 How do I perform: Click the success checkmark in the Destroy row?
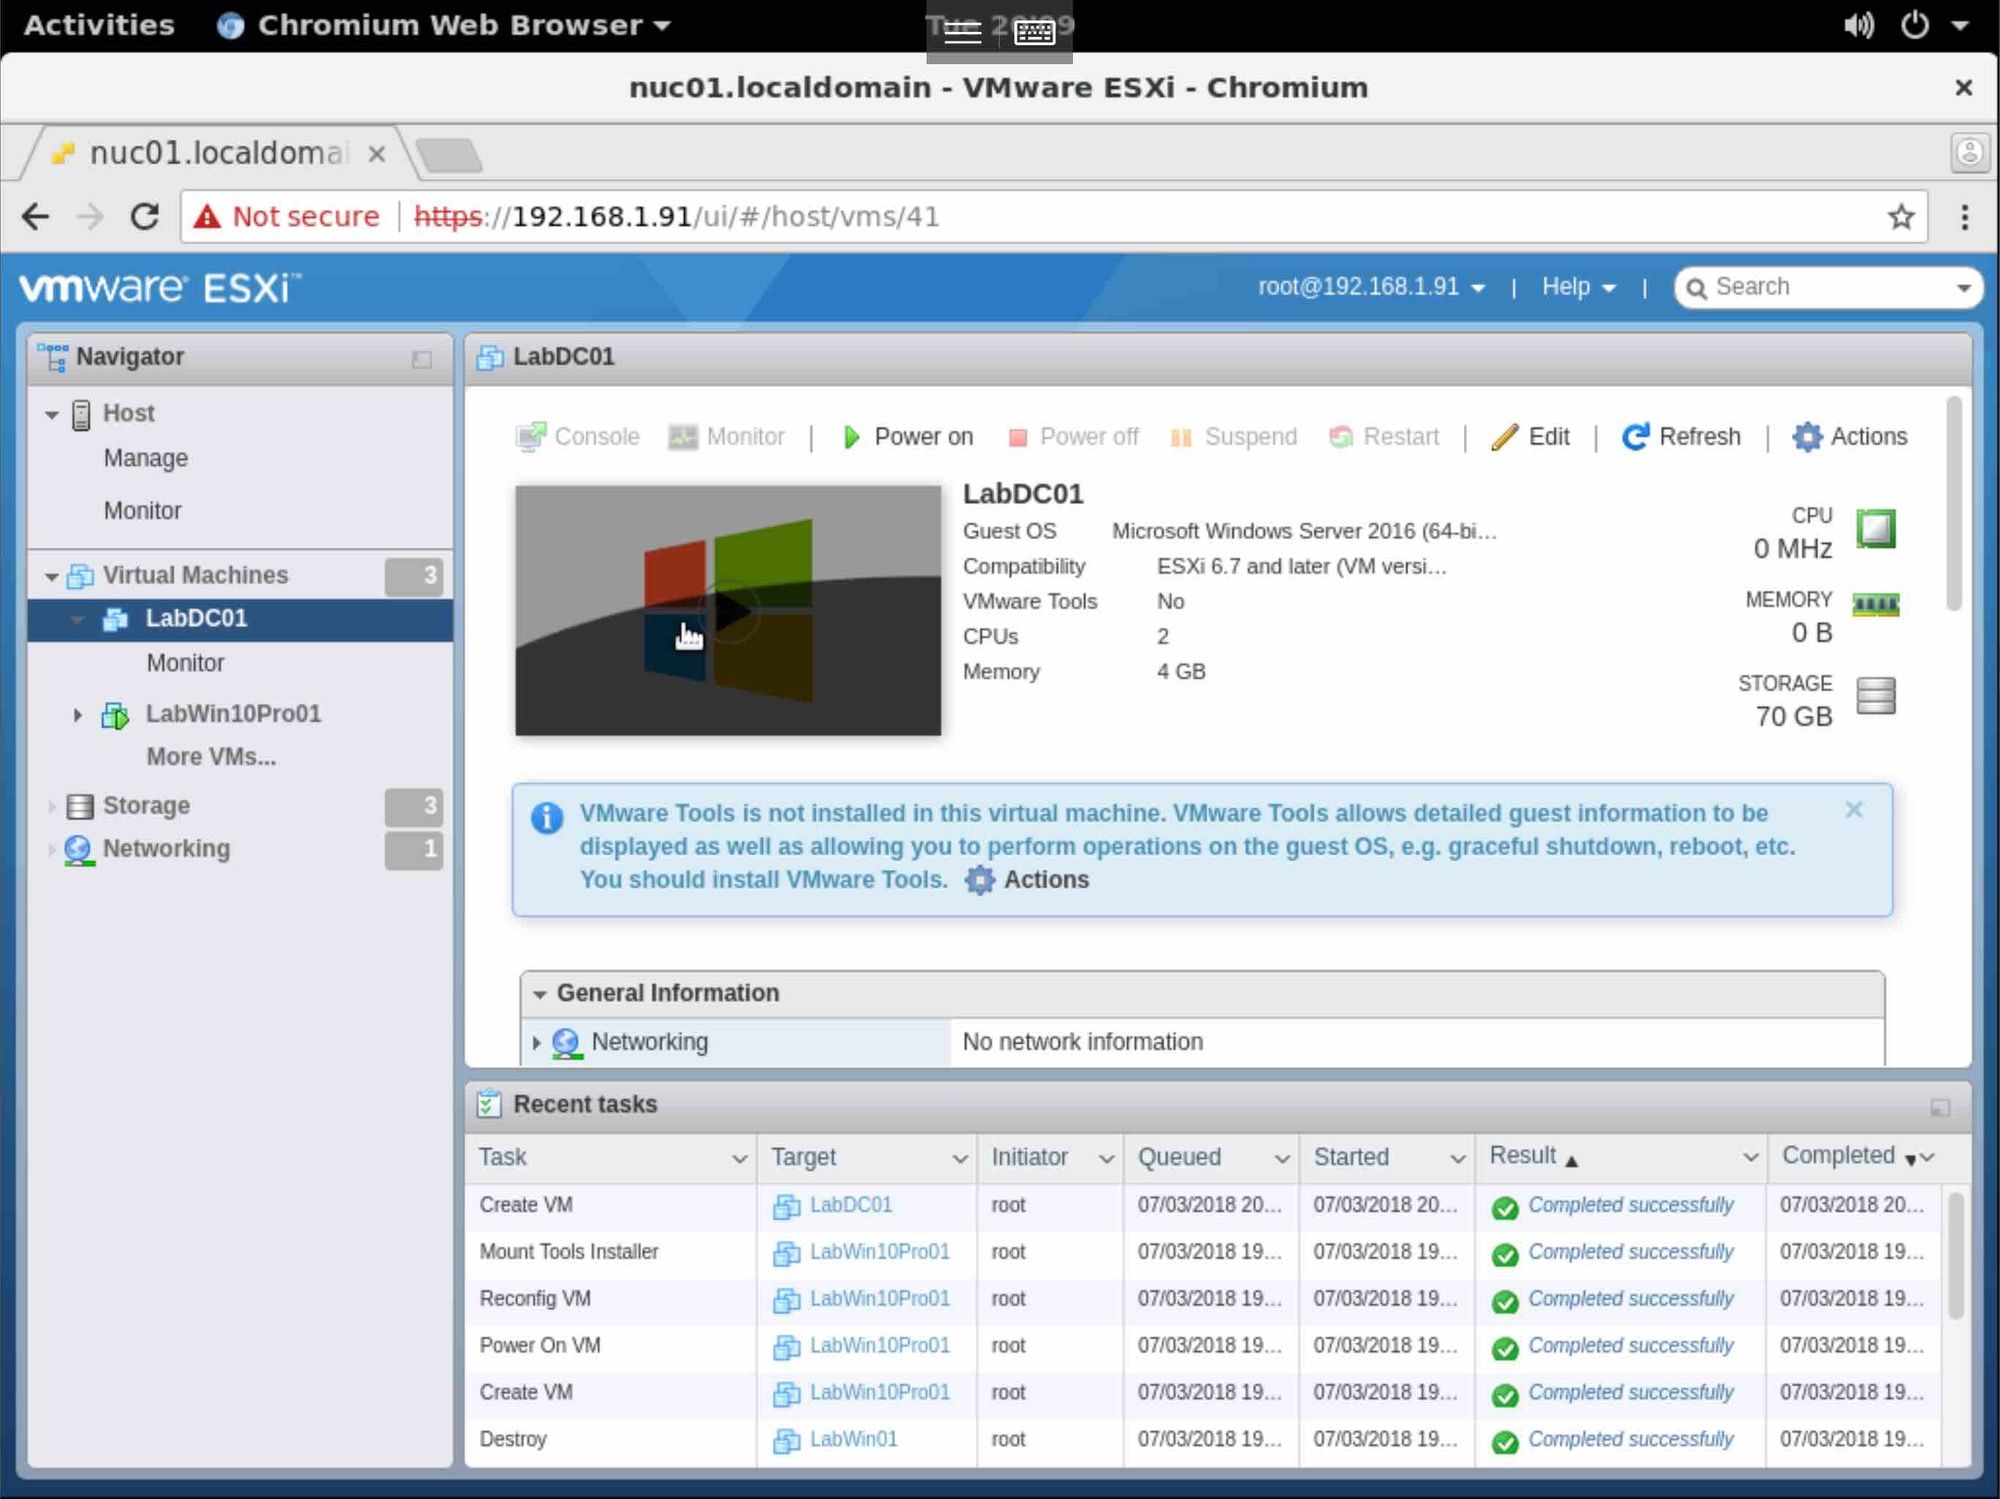tap(1505, 1442)
